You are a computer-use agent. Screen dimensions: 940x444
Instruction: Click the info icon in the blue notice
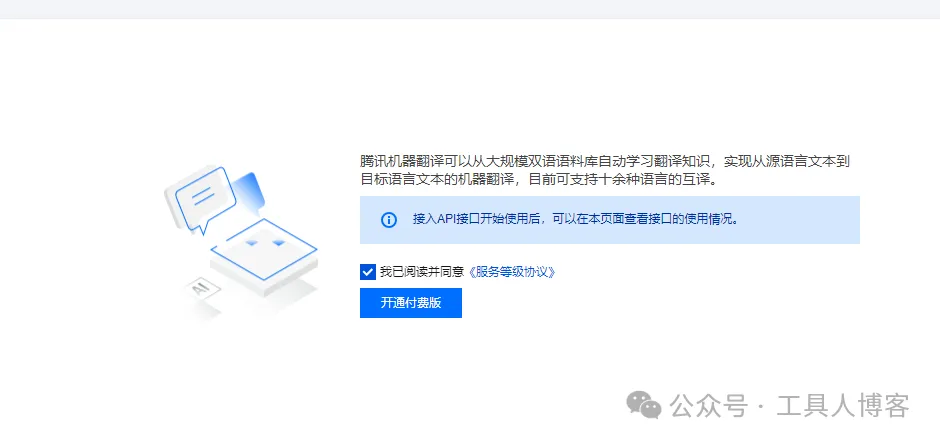[389, 219]
